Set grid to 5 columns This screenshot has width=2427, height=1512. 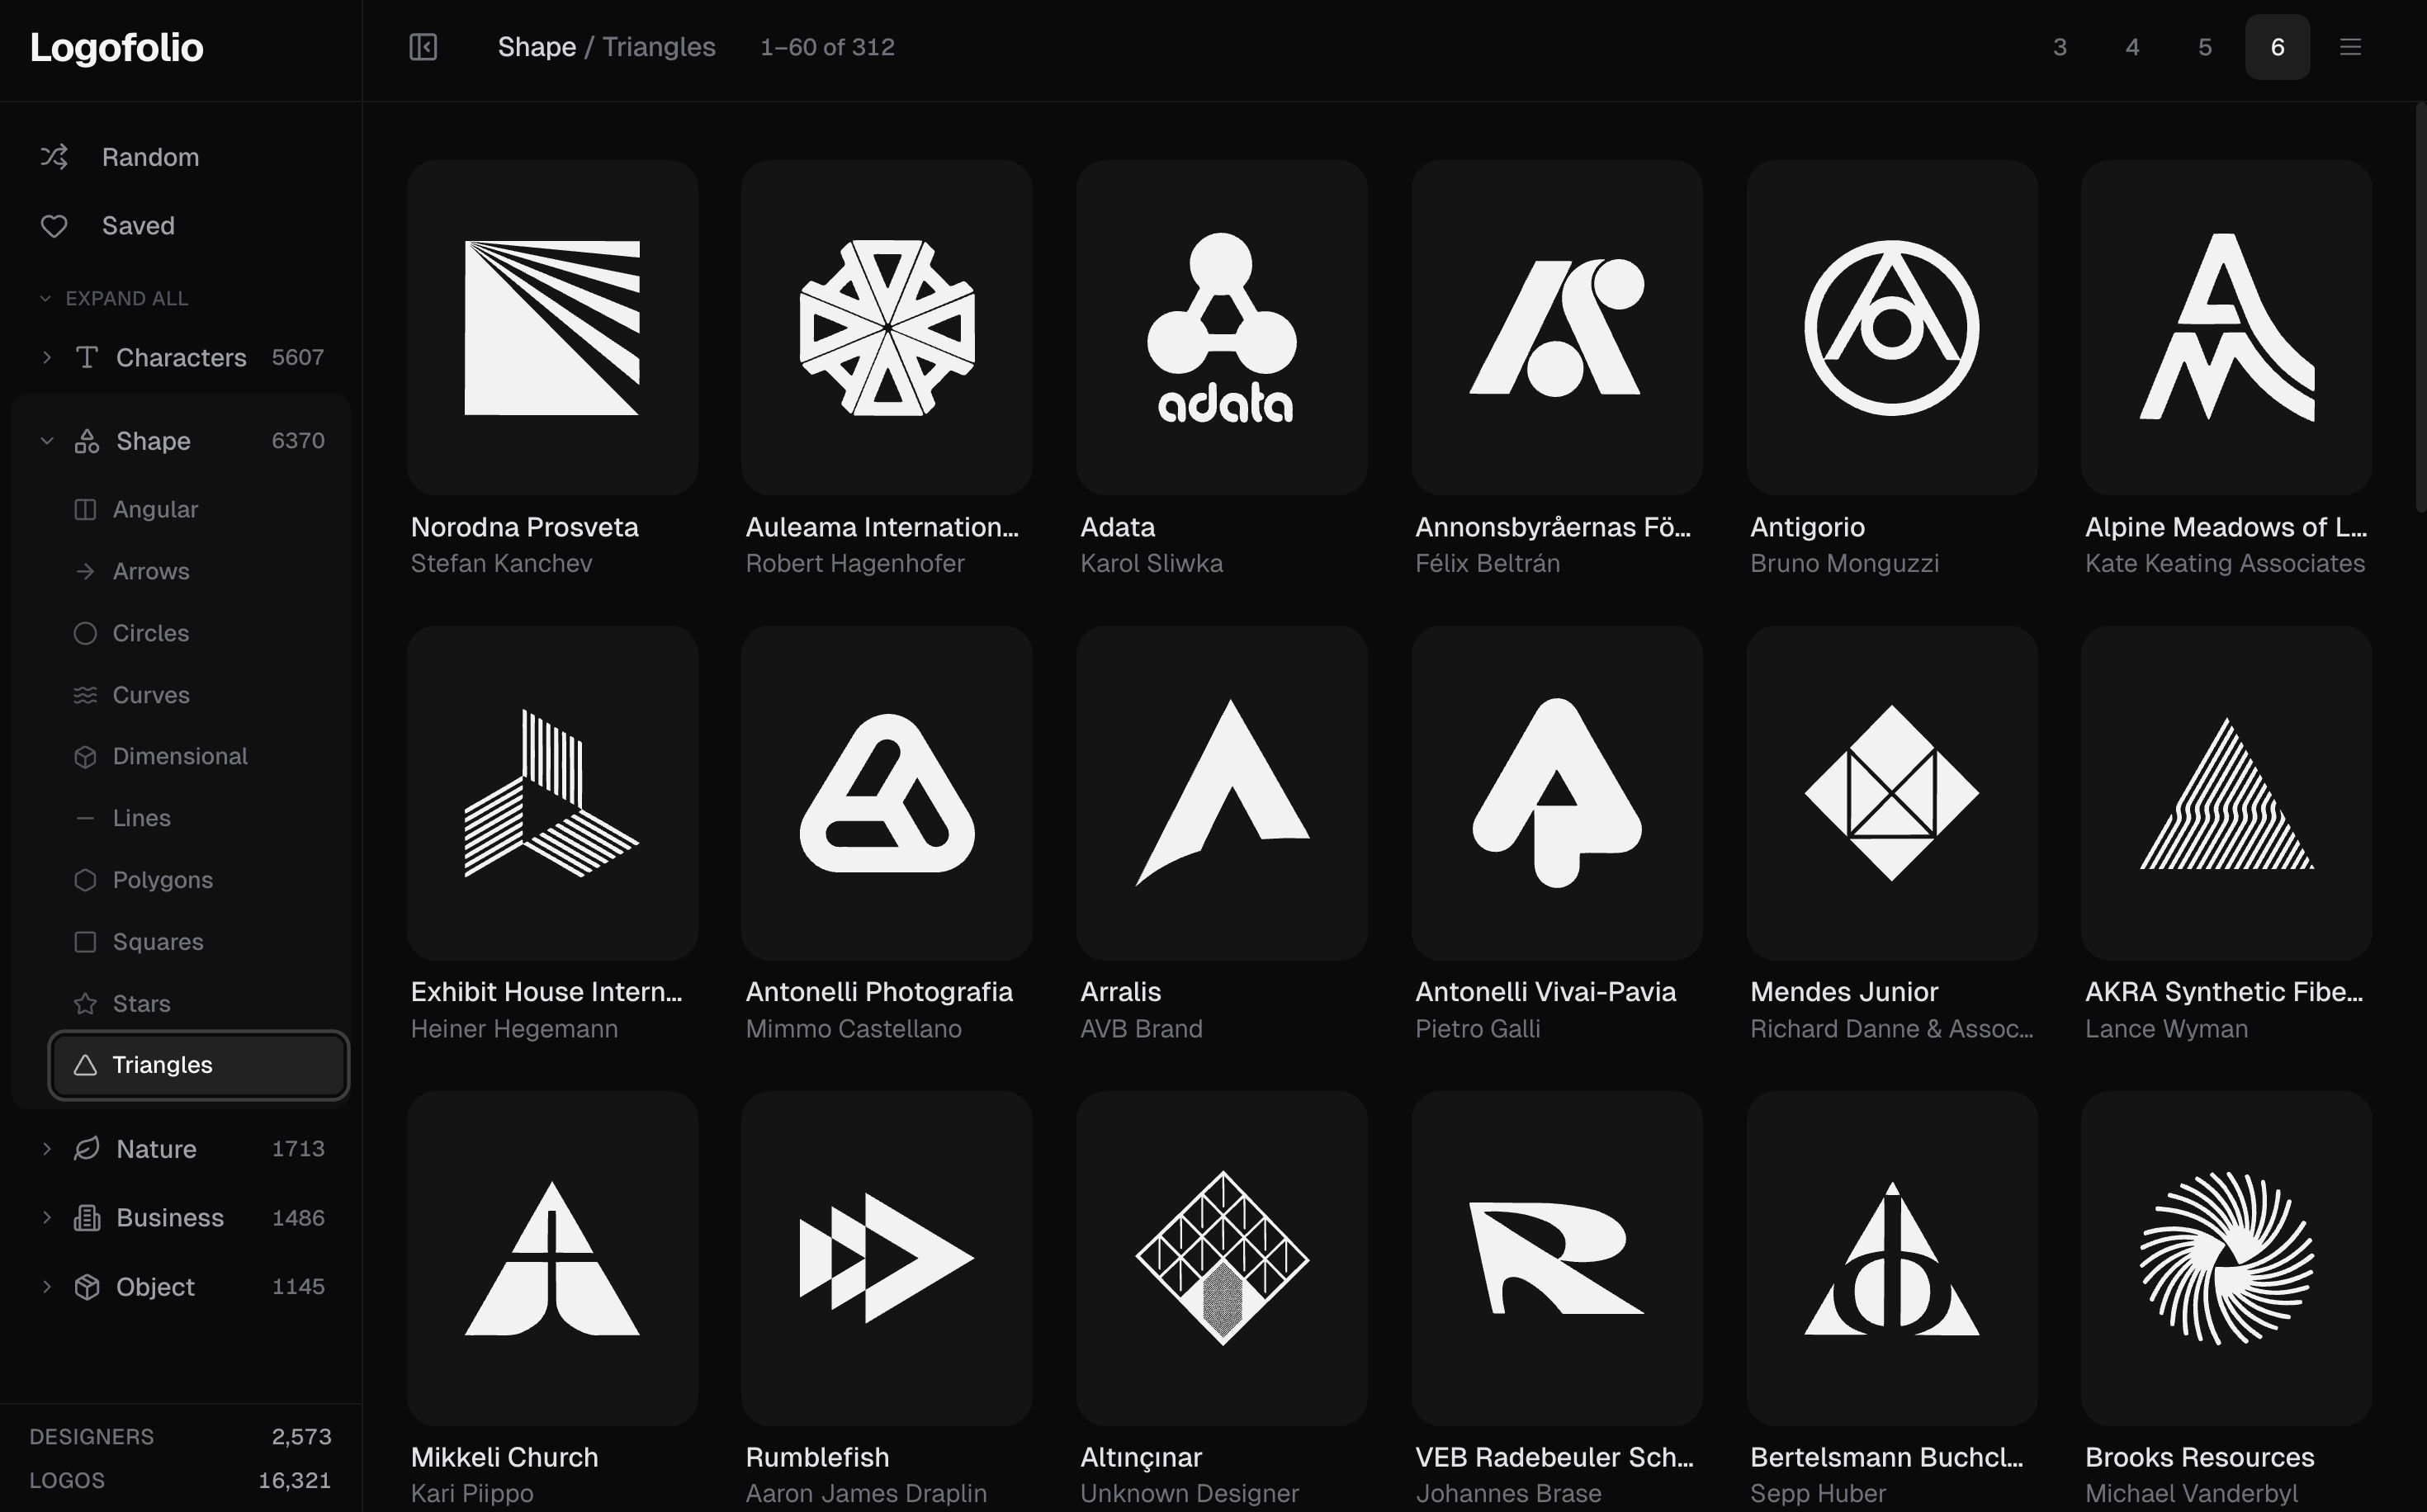point(2204,47)
